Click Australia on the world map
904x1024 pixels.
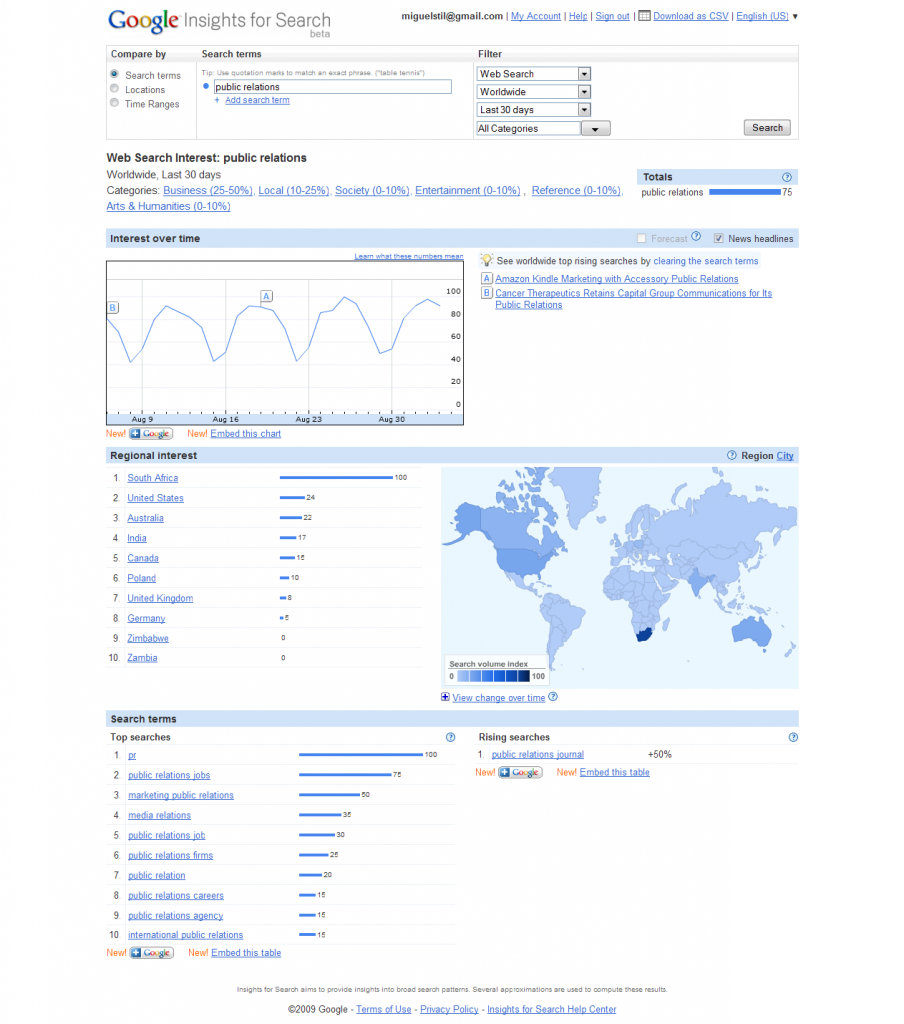click(x=751, y=632)
